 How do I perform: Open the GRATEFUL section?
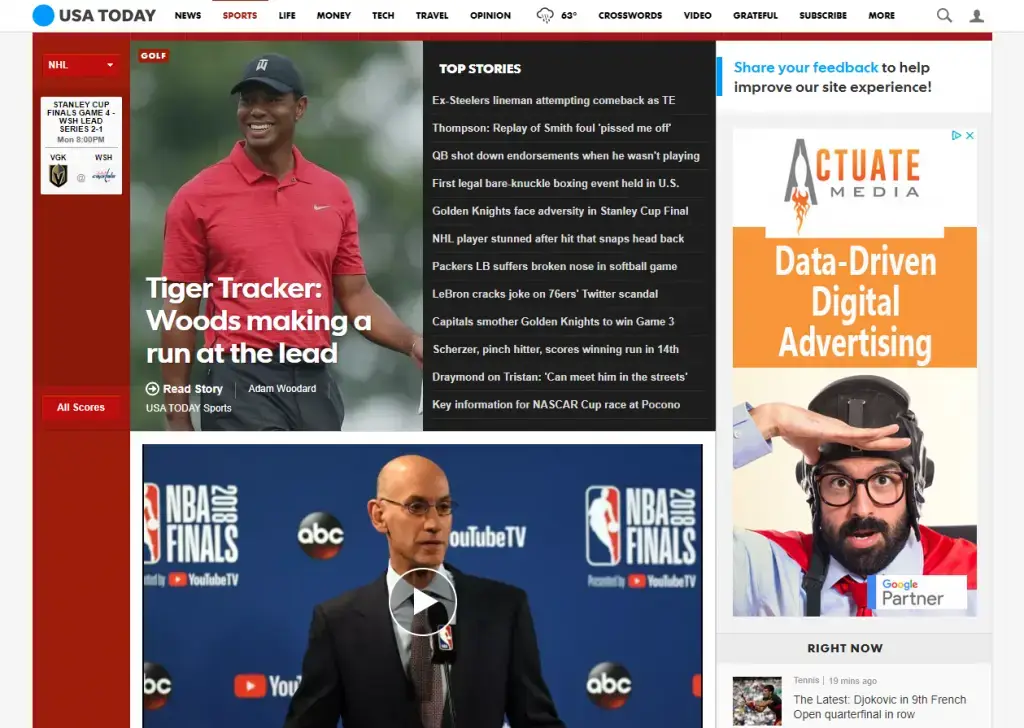[755, 15]
